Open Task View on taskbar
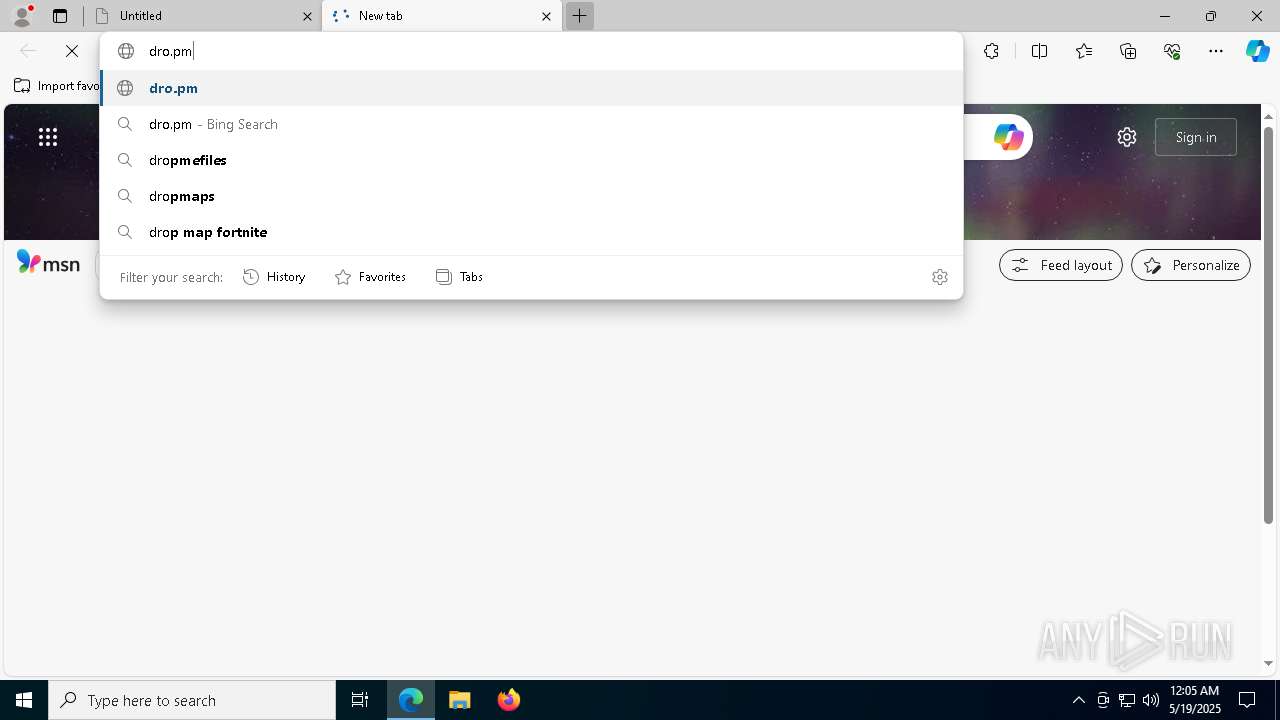The height and width of the screenshot is (720, 1280). (x=360, y=700)
